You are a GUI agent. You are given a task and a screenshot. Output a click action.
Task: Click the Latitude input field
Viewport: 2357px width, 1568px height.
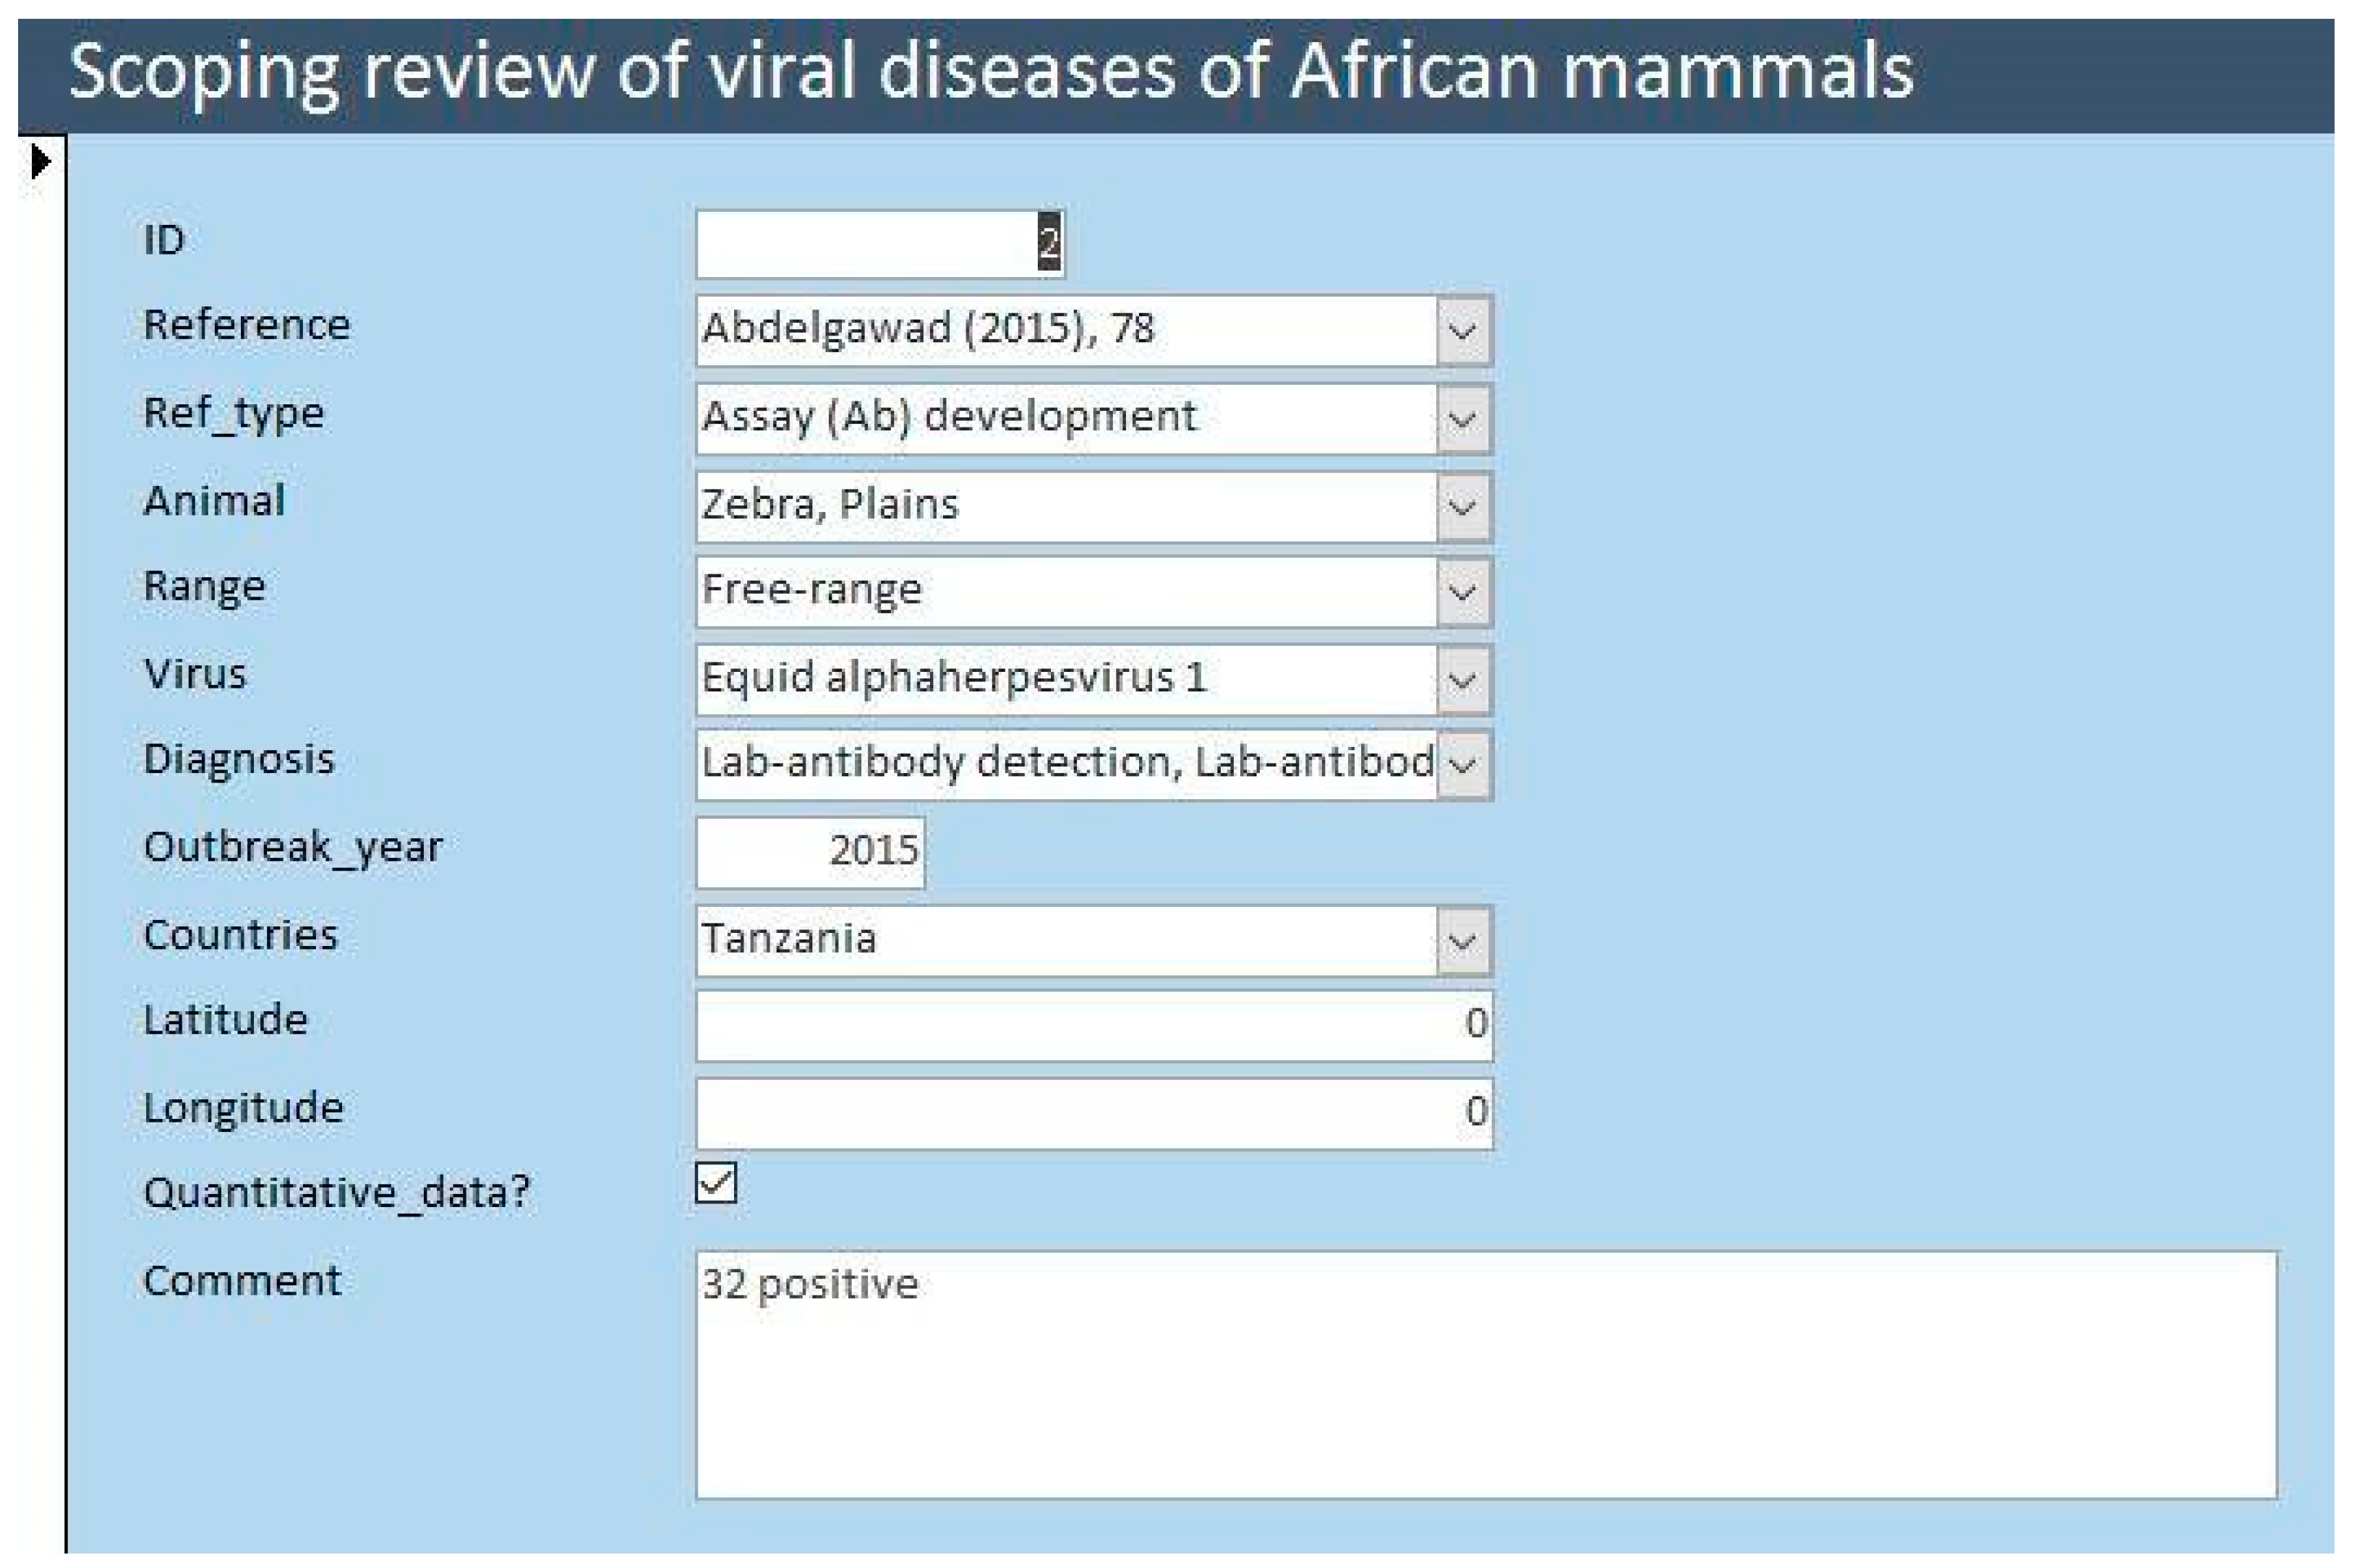click(1094, 1026)
